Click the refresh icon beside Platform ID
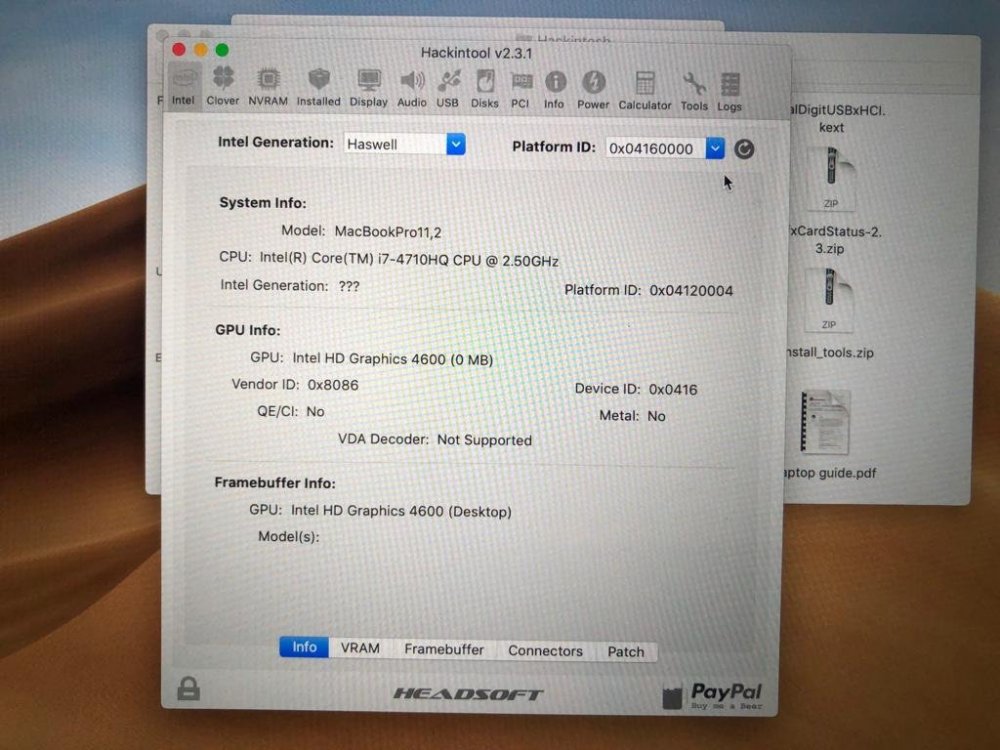This screenshot has width=1000, height=750. (744, 149)
